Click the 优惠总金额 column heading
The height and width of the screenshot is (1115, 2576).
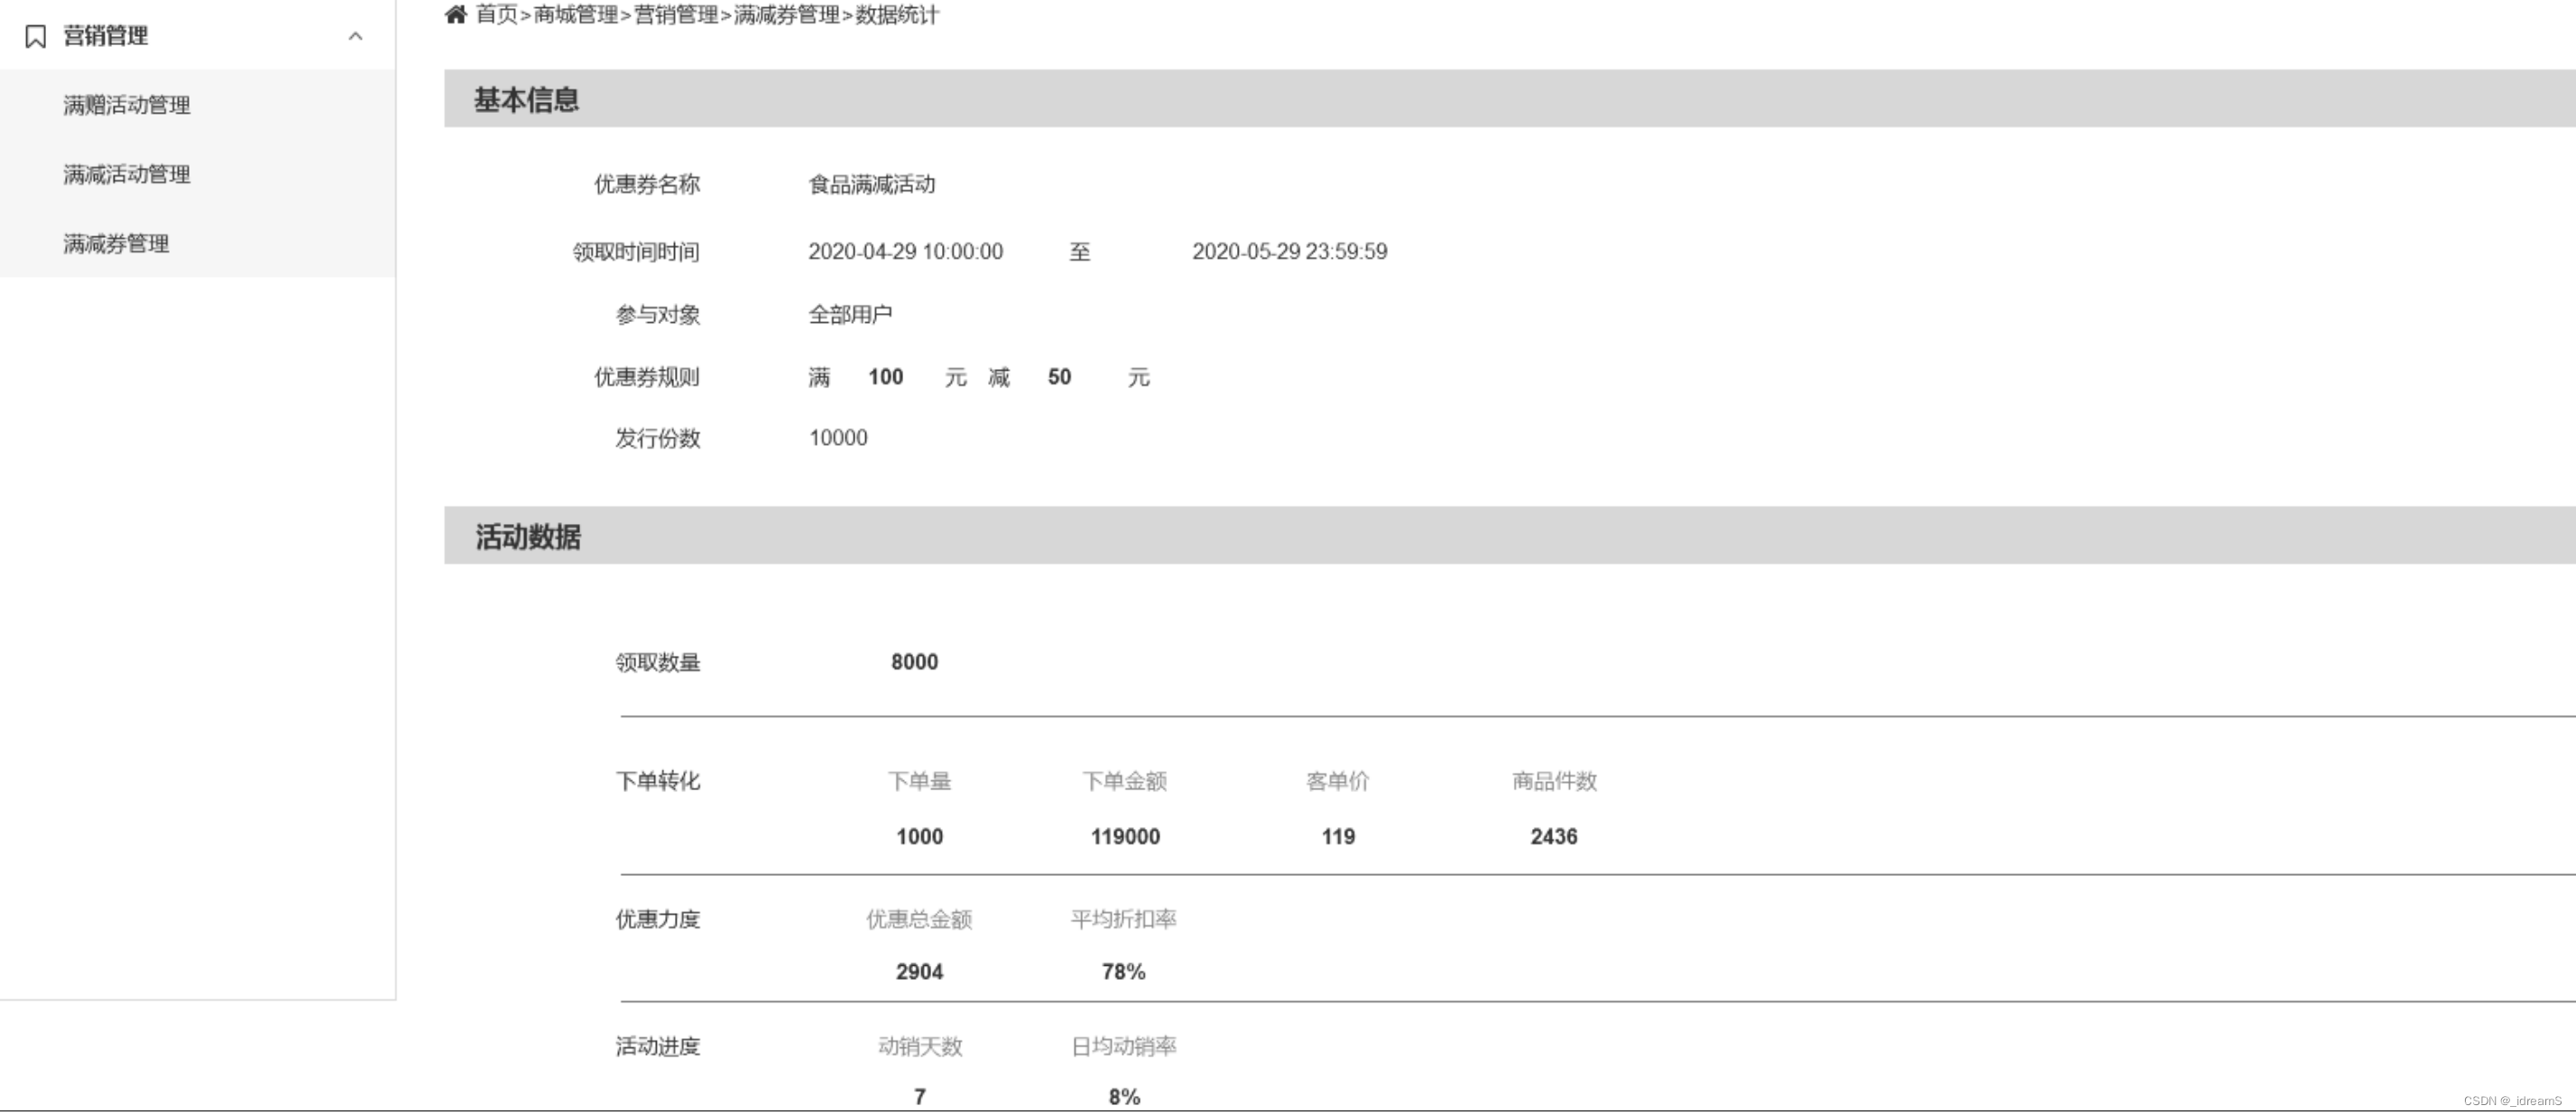pos(920,919)
